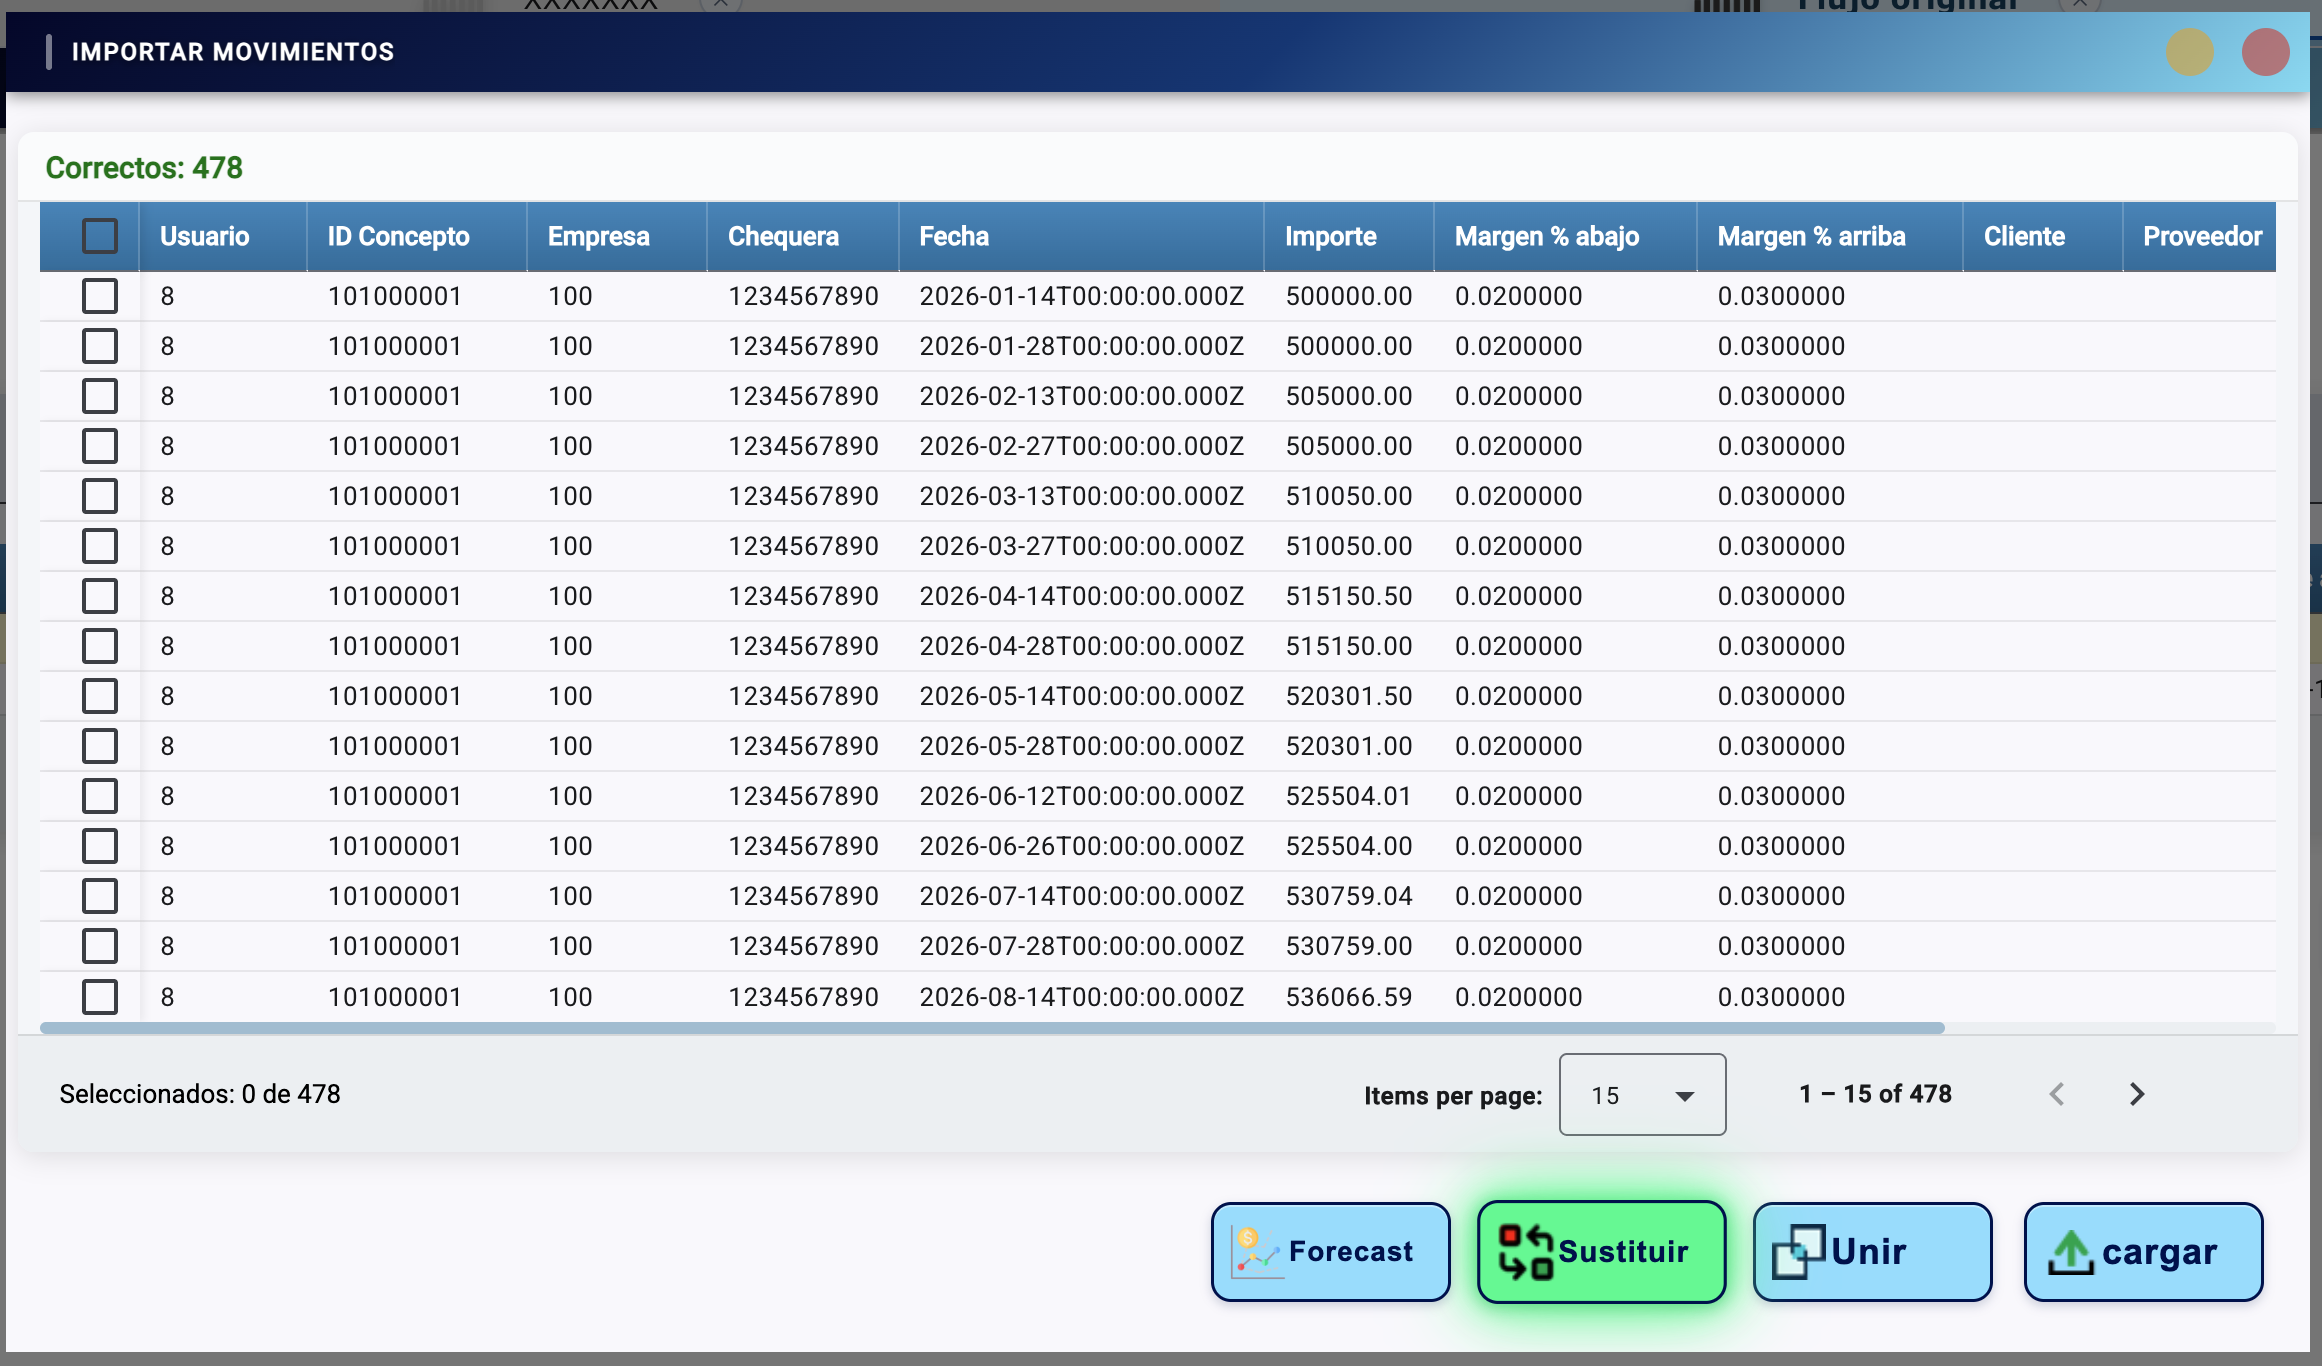Go to previous page of results

pos(2057,1094)
